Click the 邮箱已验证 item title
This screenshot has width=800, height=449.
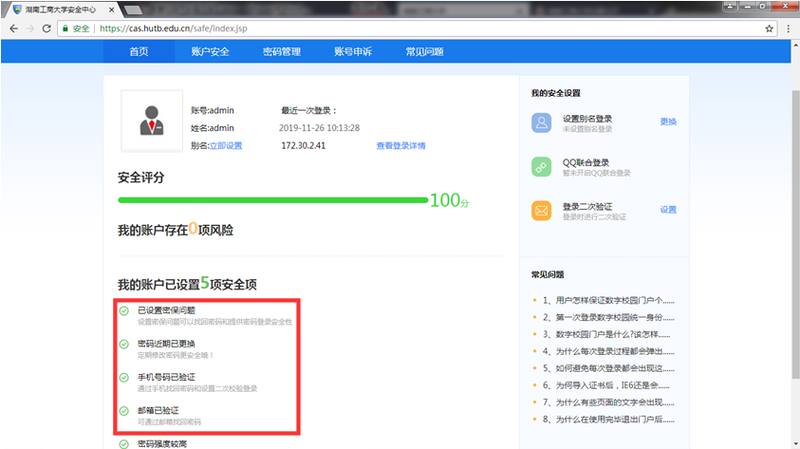pos(158,411)
